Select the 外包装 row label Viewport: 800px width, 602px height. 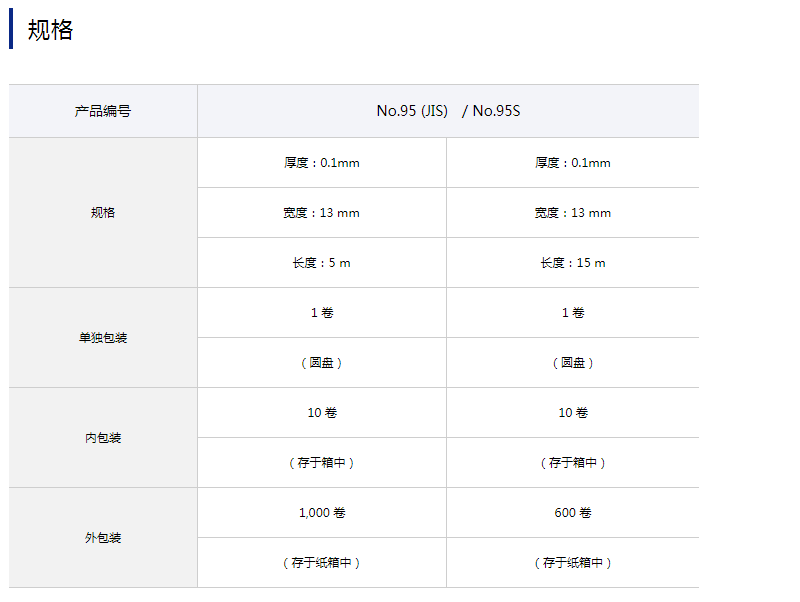tap(103, 538)
